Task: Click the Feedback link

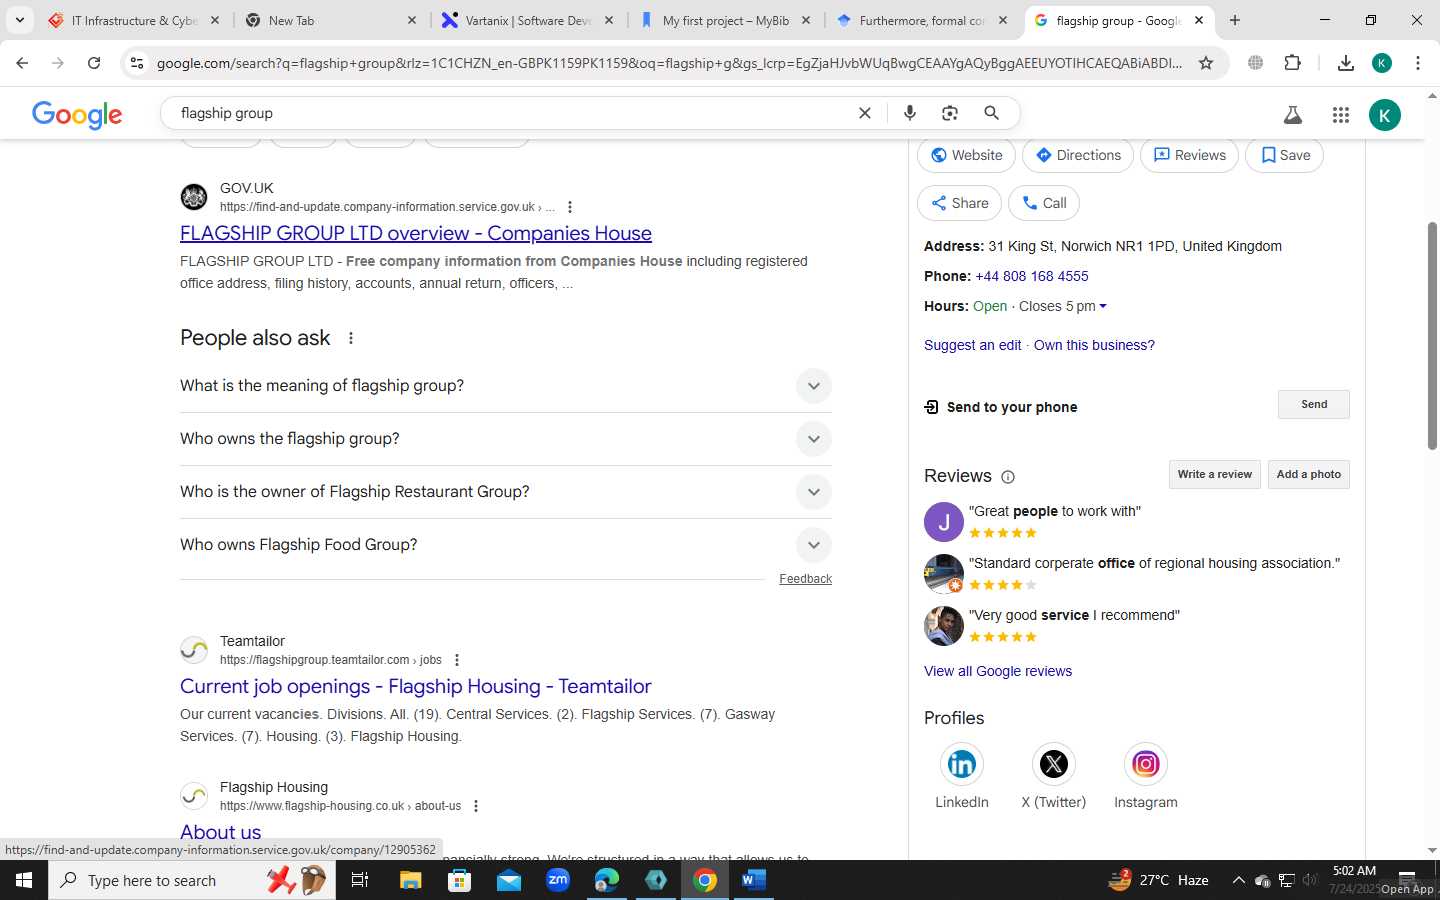Action: [806, 579]
